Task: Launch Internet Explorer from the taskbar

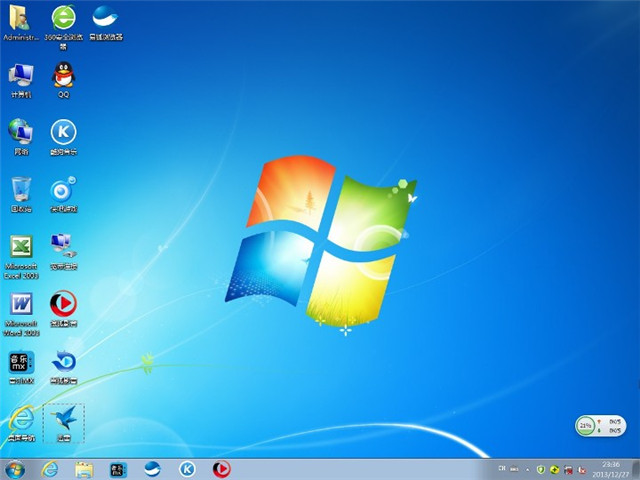Action: click(49, 469)
